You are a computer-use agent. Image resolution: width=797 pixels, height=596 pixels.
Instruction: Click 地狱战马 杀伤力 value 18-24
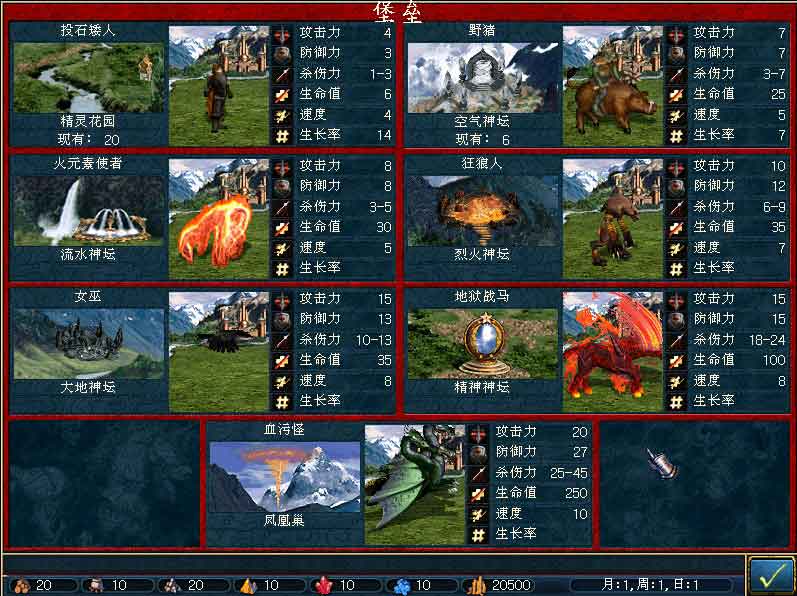tap(768, 340)
